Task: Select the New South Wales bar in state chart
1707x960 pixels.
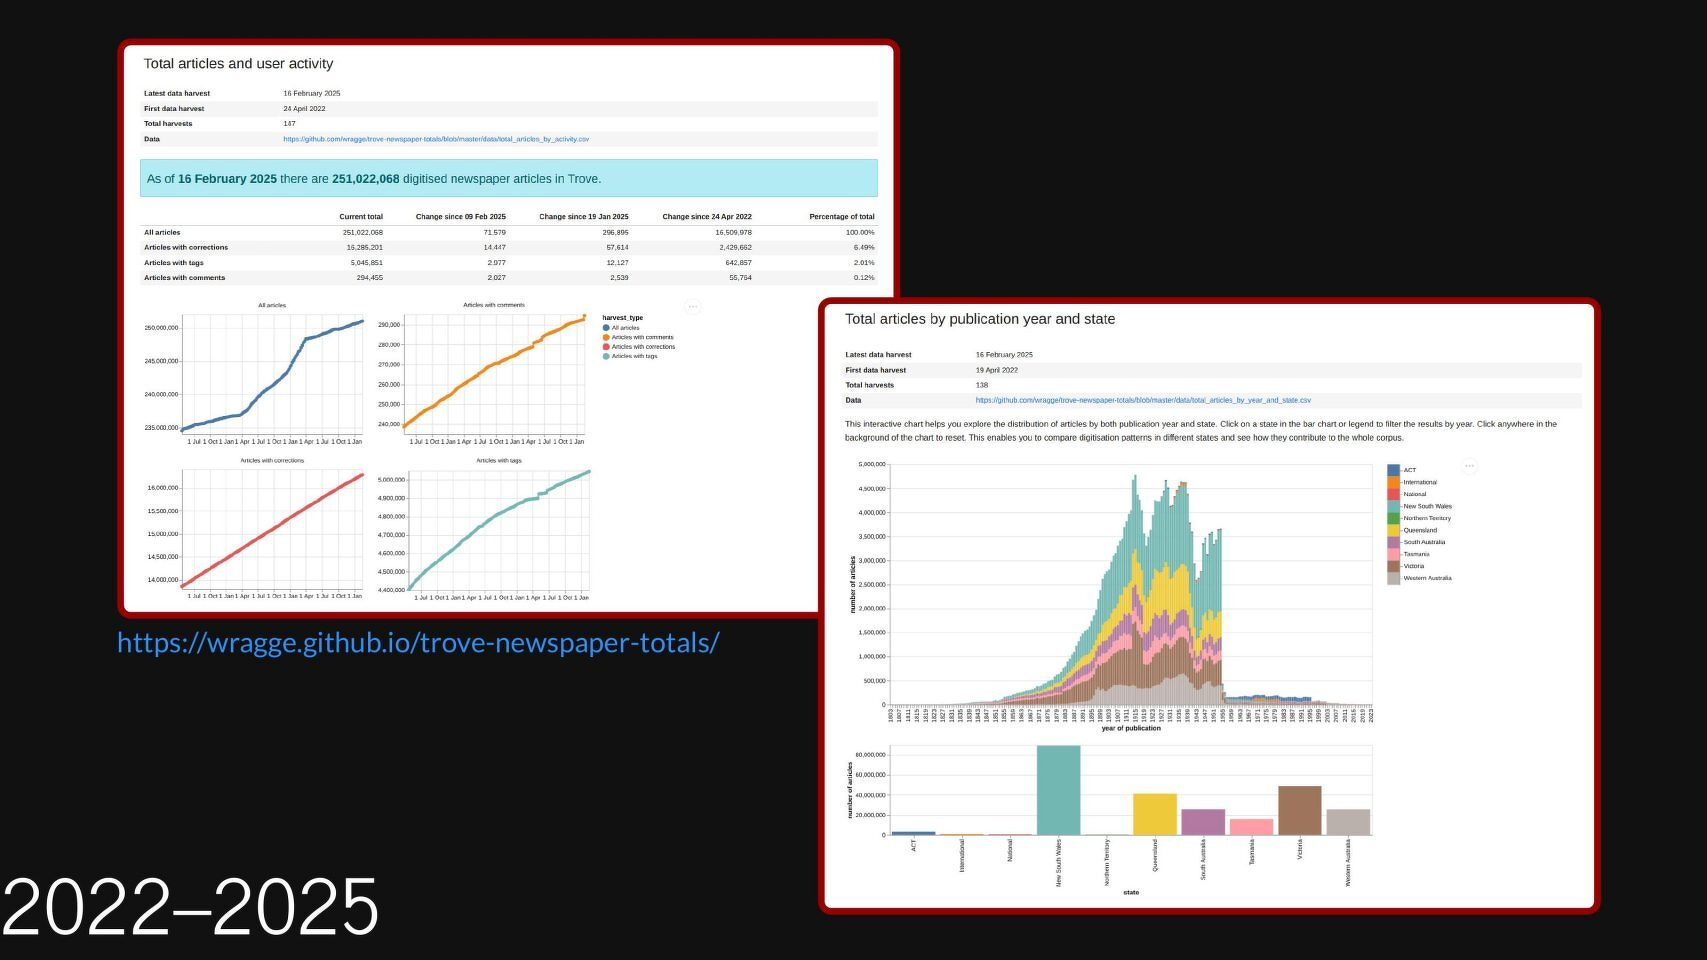Action: click(1058, 790)
